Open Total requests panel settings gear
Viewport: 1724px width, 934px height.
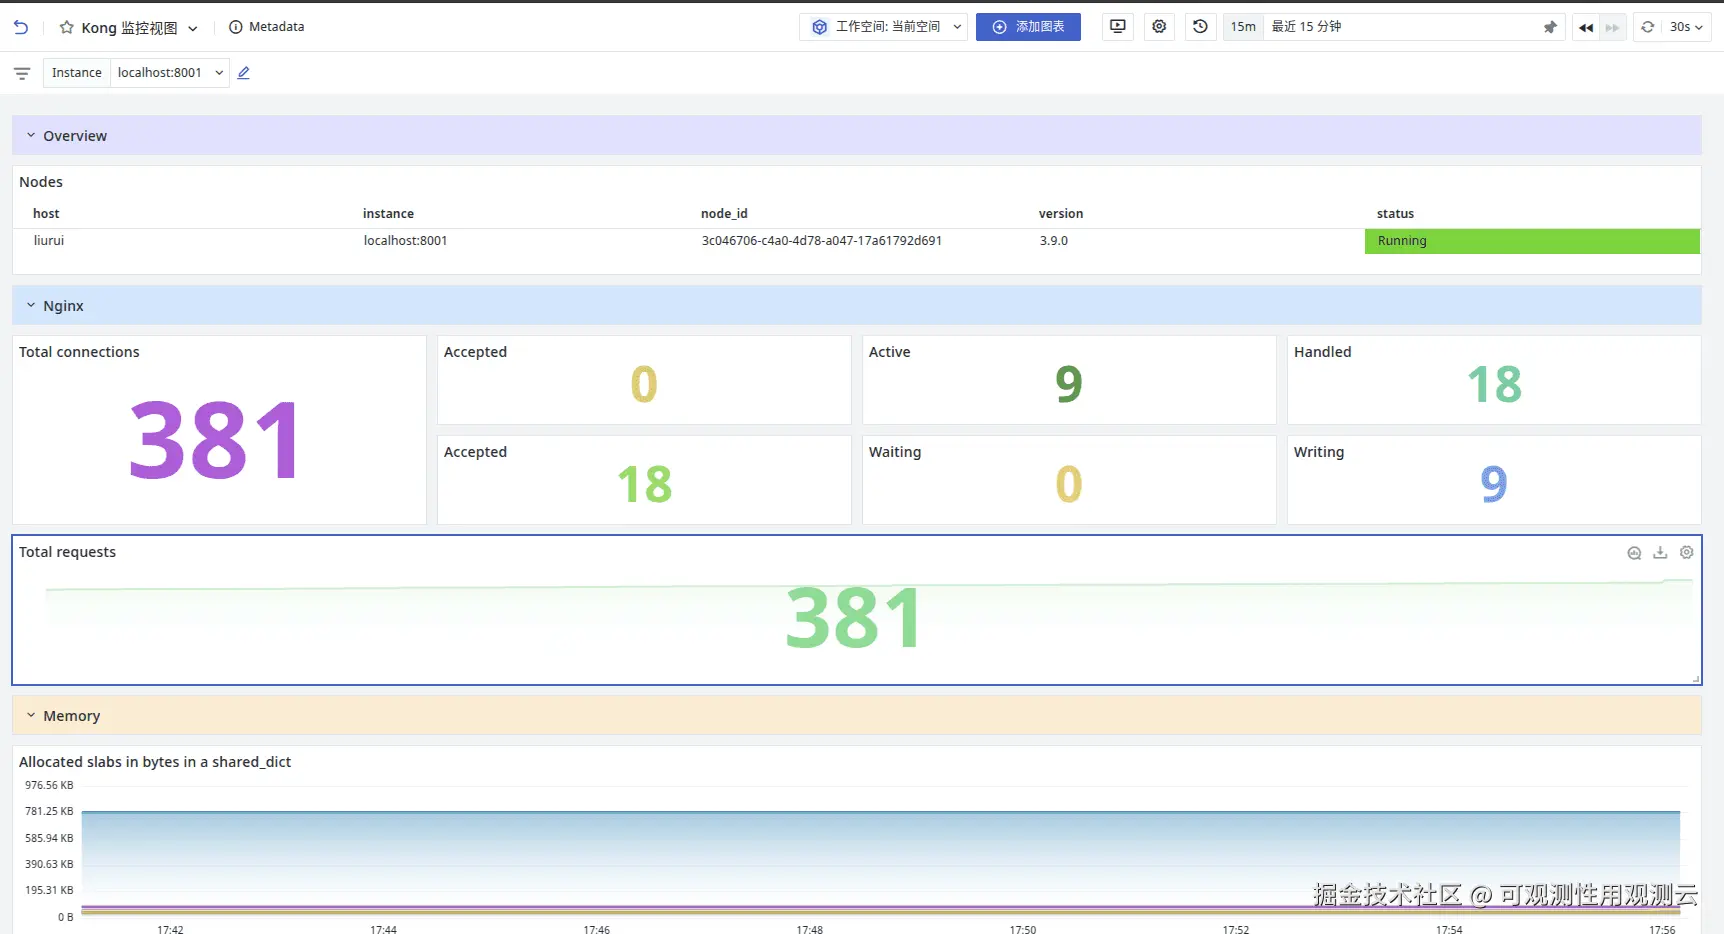pos(1687,553)
